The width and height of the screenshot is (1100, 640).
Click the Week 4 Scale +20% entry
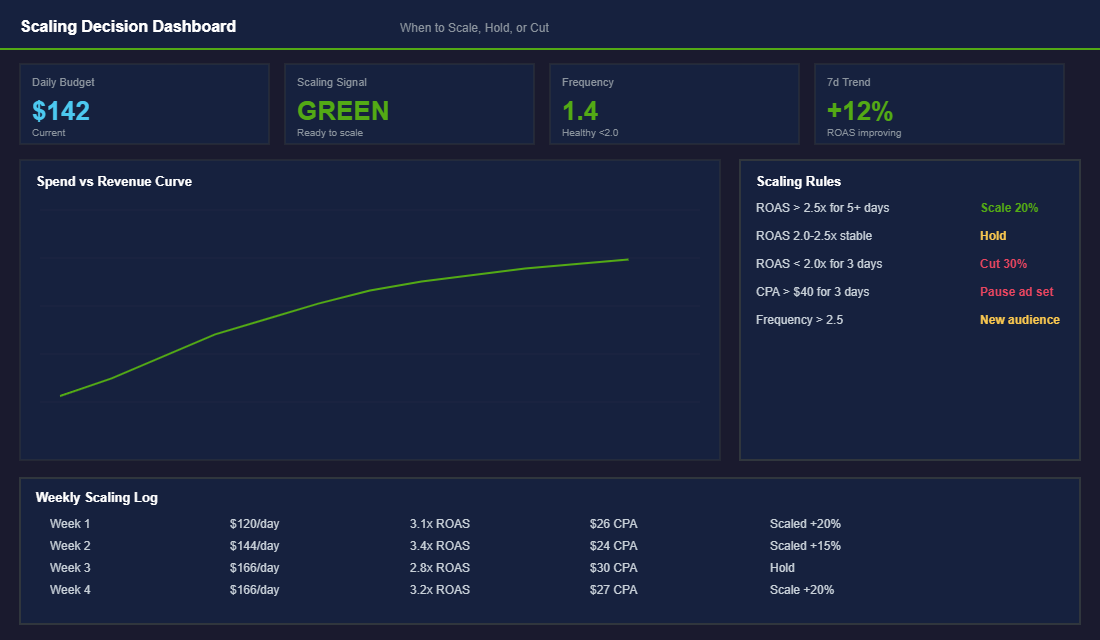coord(801,589)
